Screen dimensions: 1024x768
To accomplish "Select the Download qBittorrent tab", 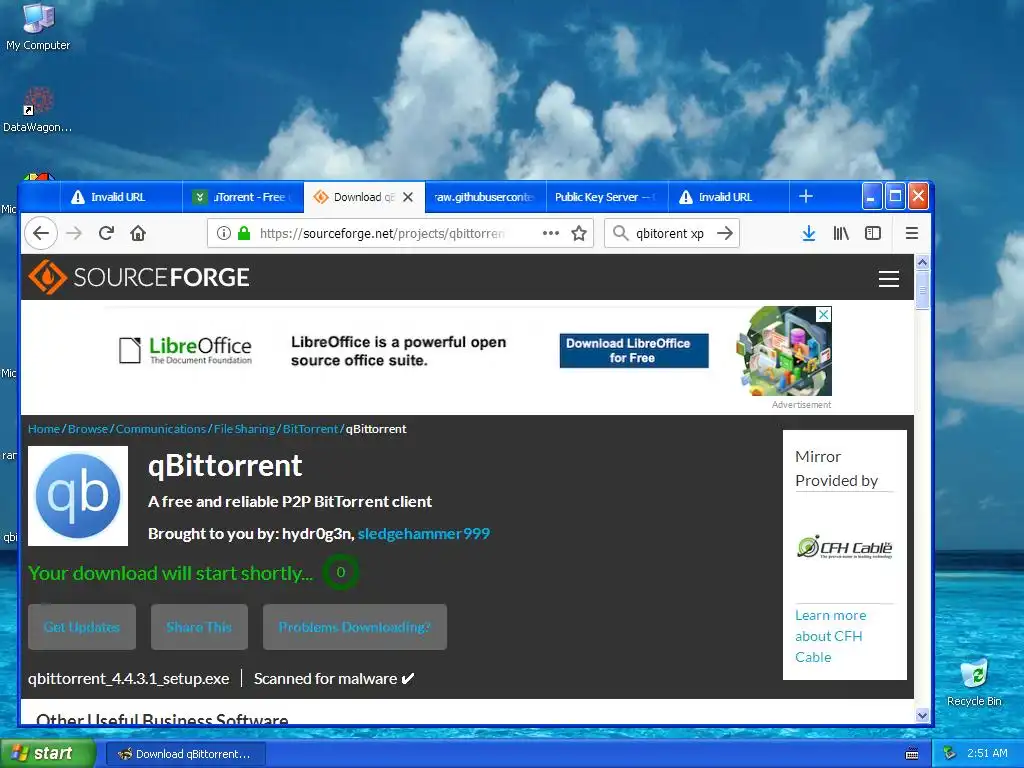I will pos(364,197).
